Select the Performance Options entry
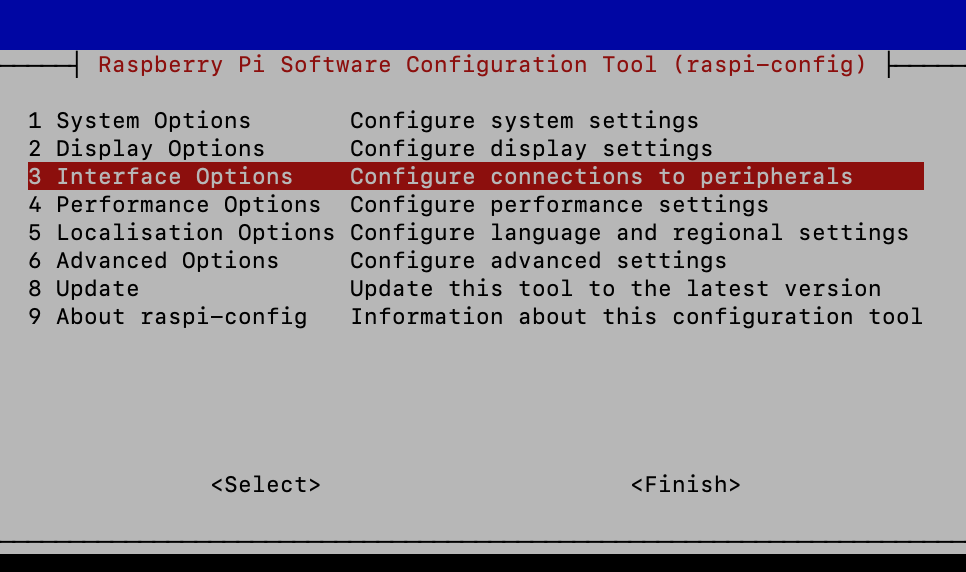 [x=175, y=205]
